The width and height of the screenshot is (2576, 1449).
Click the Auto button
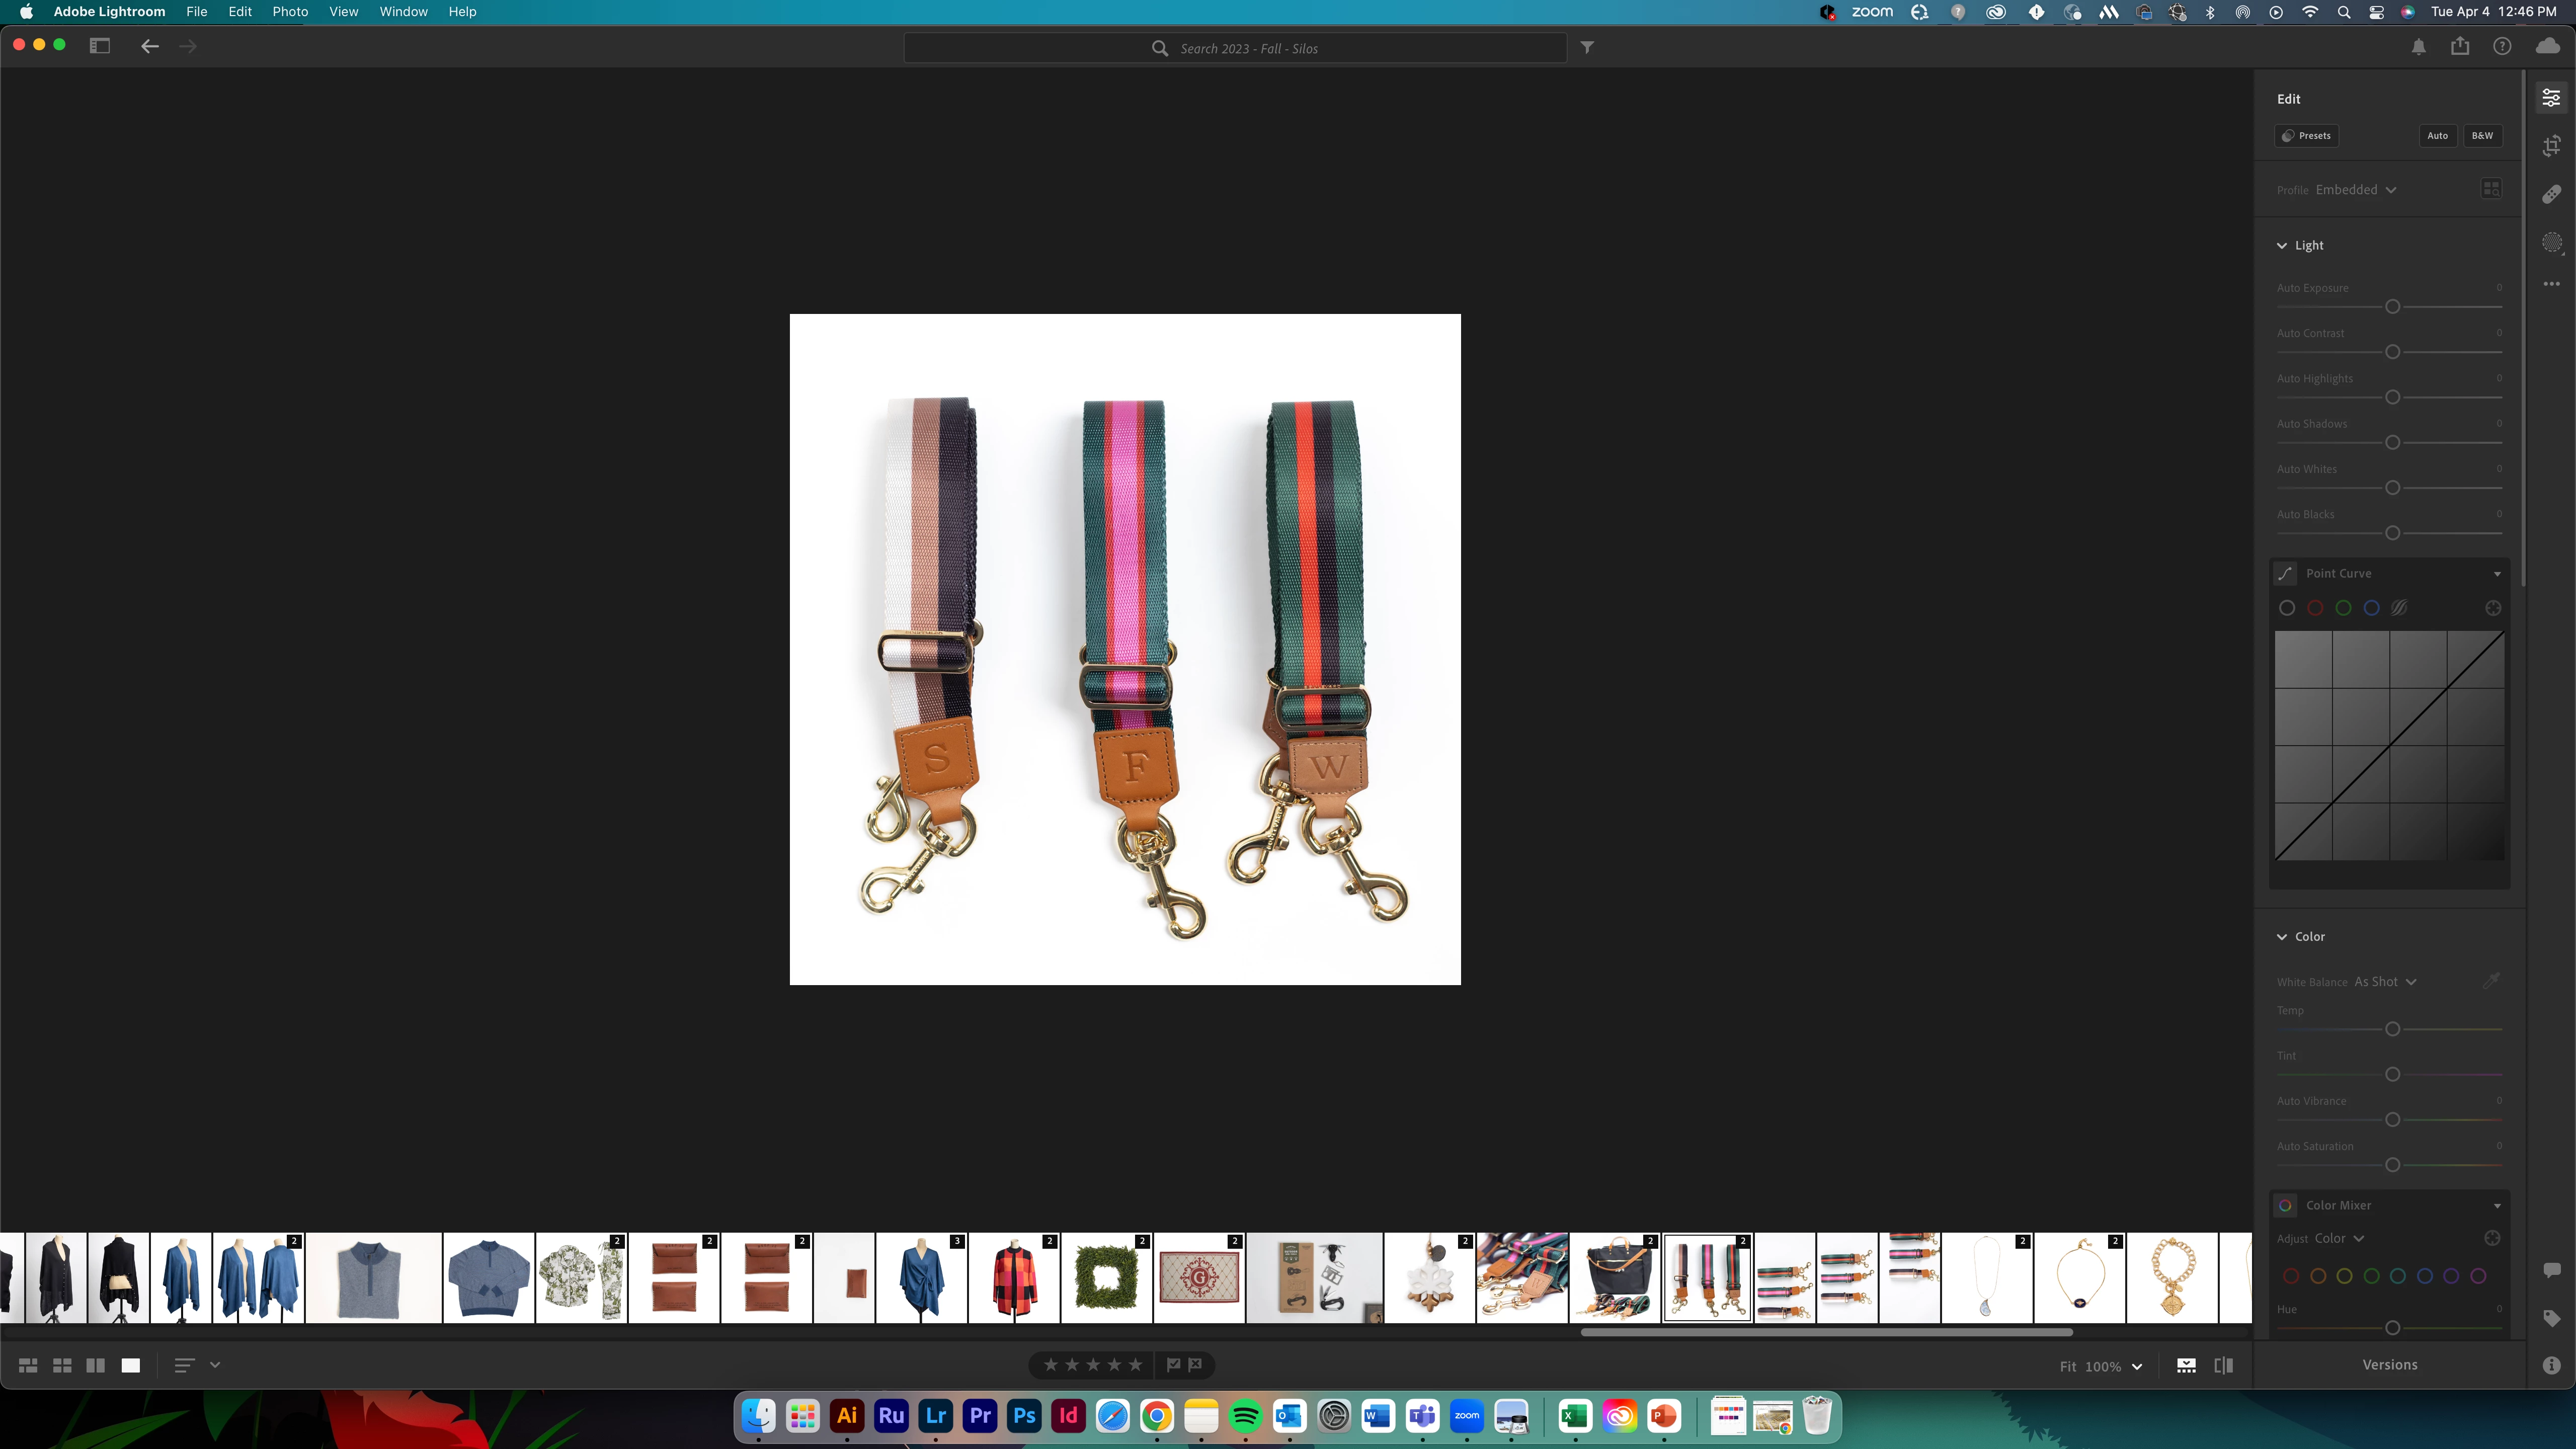(x=2437, y=136)
